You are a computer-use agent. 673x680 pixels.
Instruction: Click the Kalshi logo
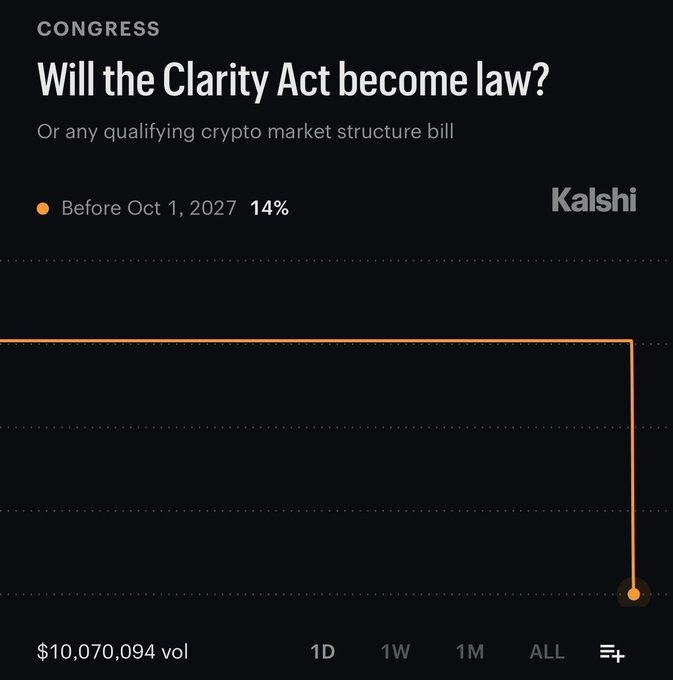(x=594, y=200)
